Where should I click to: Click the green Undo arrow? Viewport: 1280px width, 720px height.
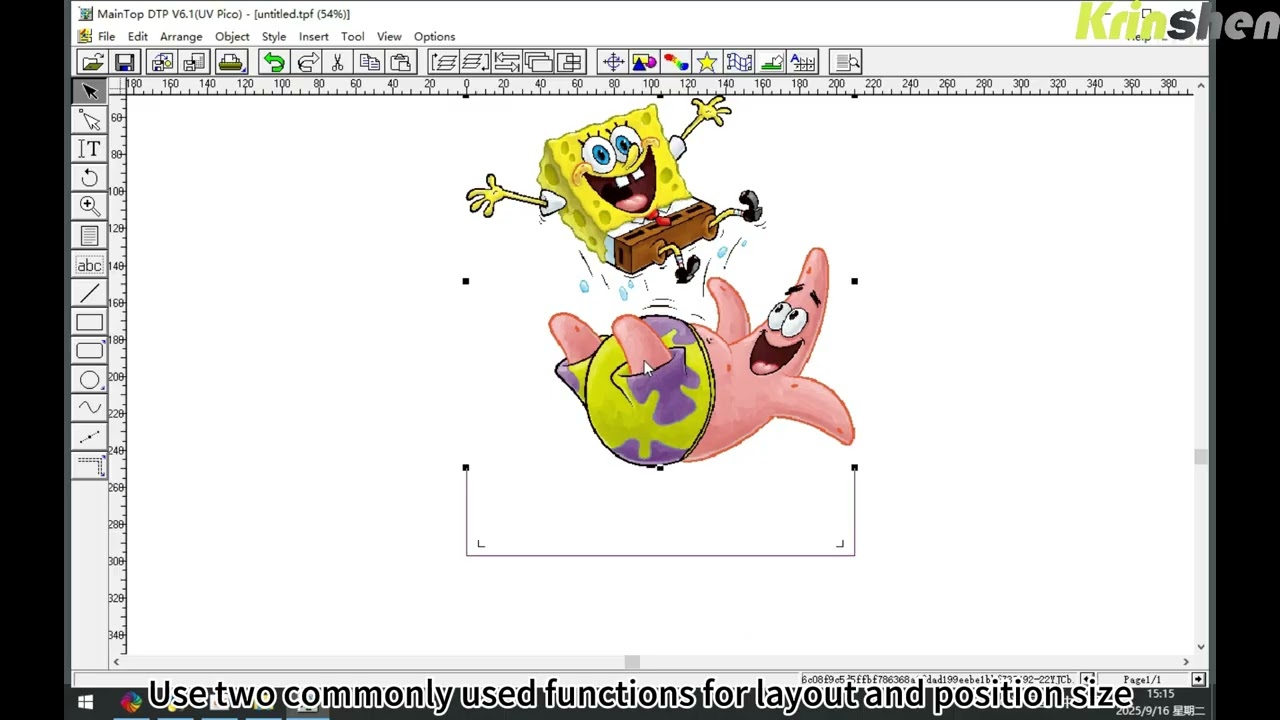coord(273,62)
